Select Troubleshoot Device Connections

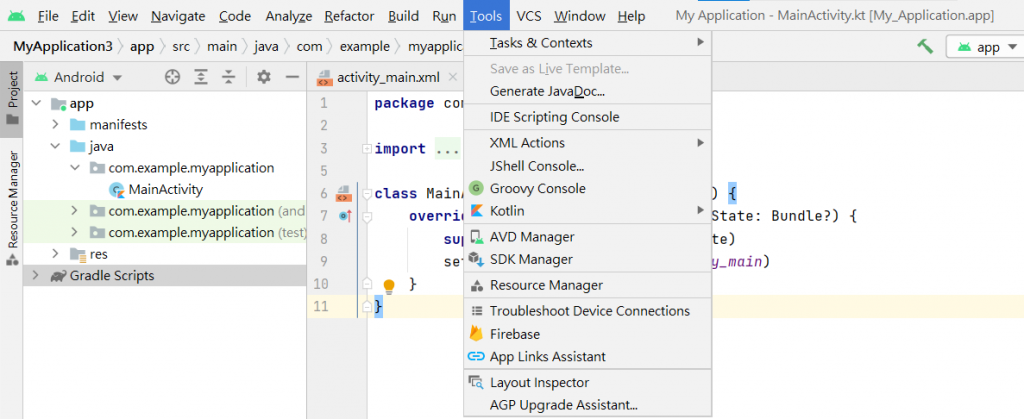(587, 311)
